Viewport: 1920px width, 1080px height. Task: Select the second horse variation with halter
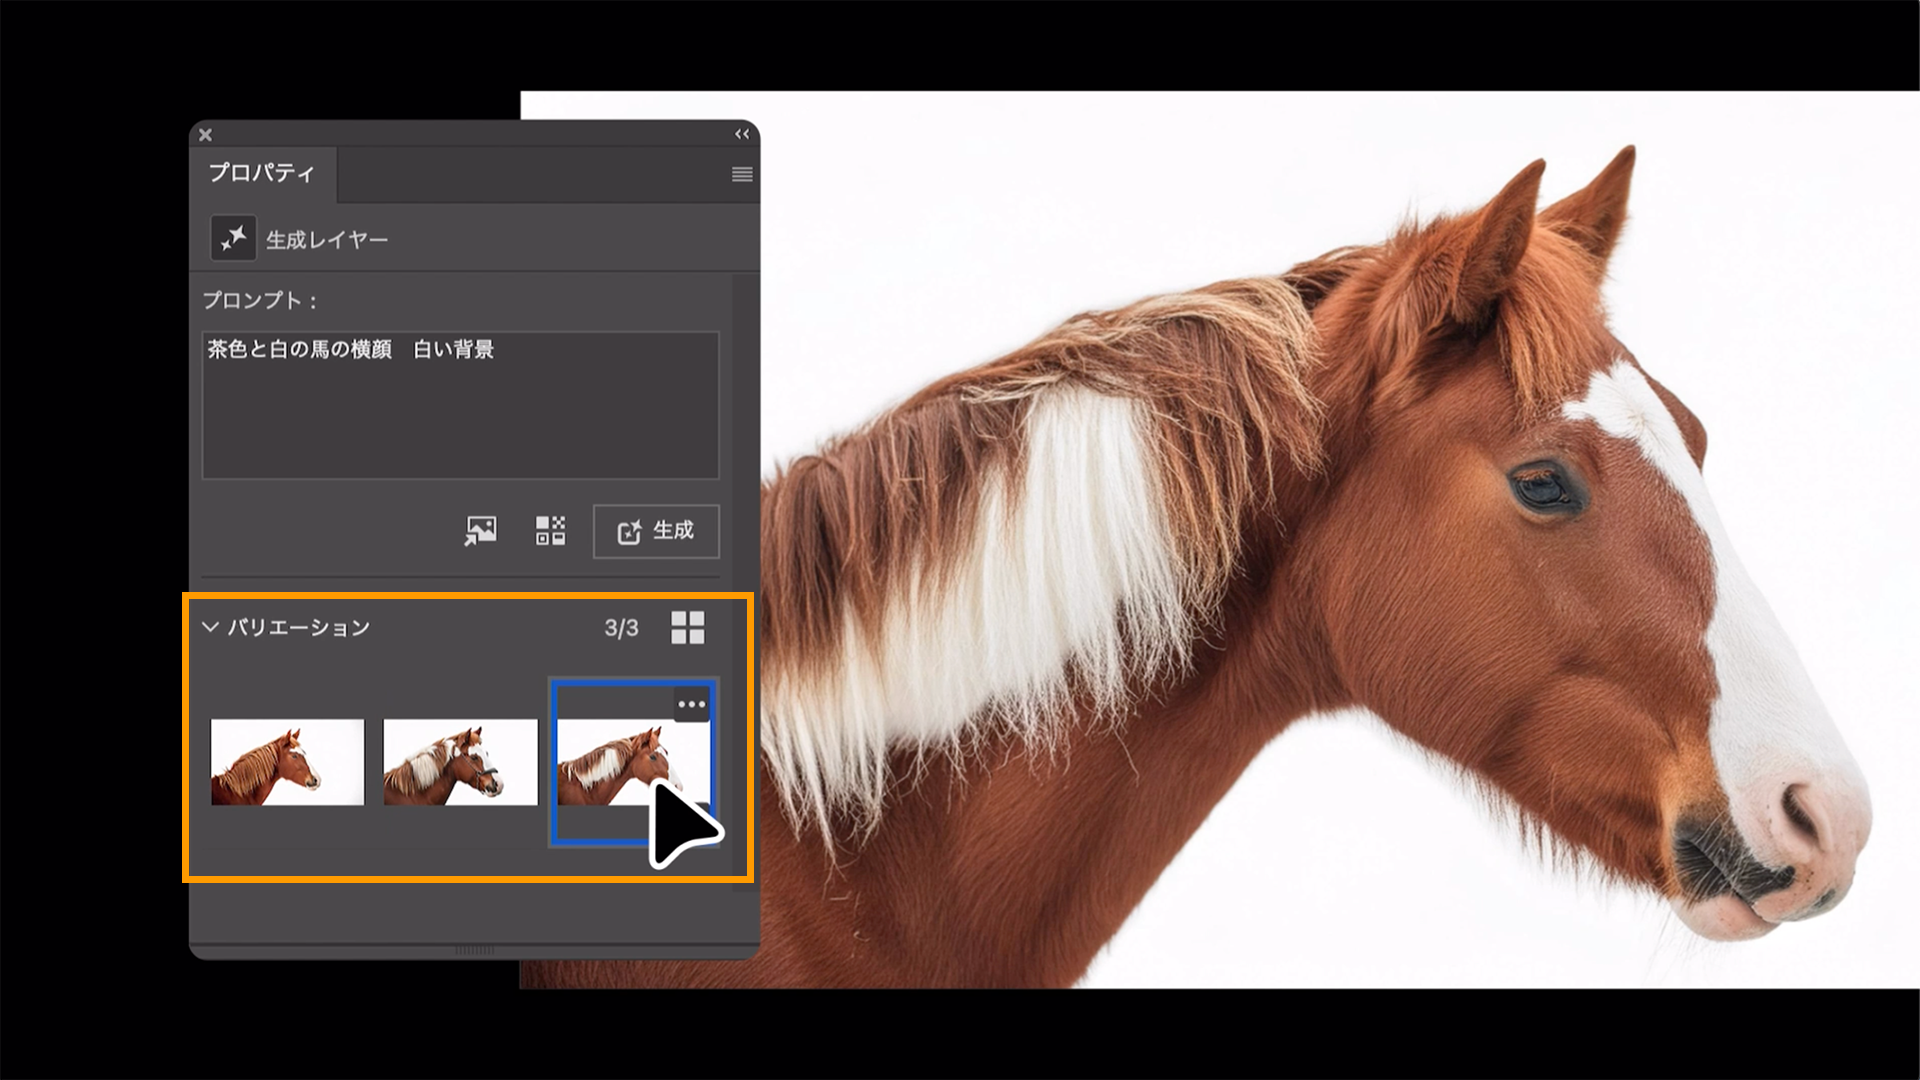(460, 762)
